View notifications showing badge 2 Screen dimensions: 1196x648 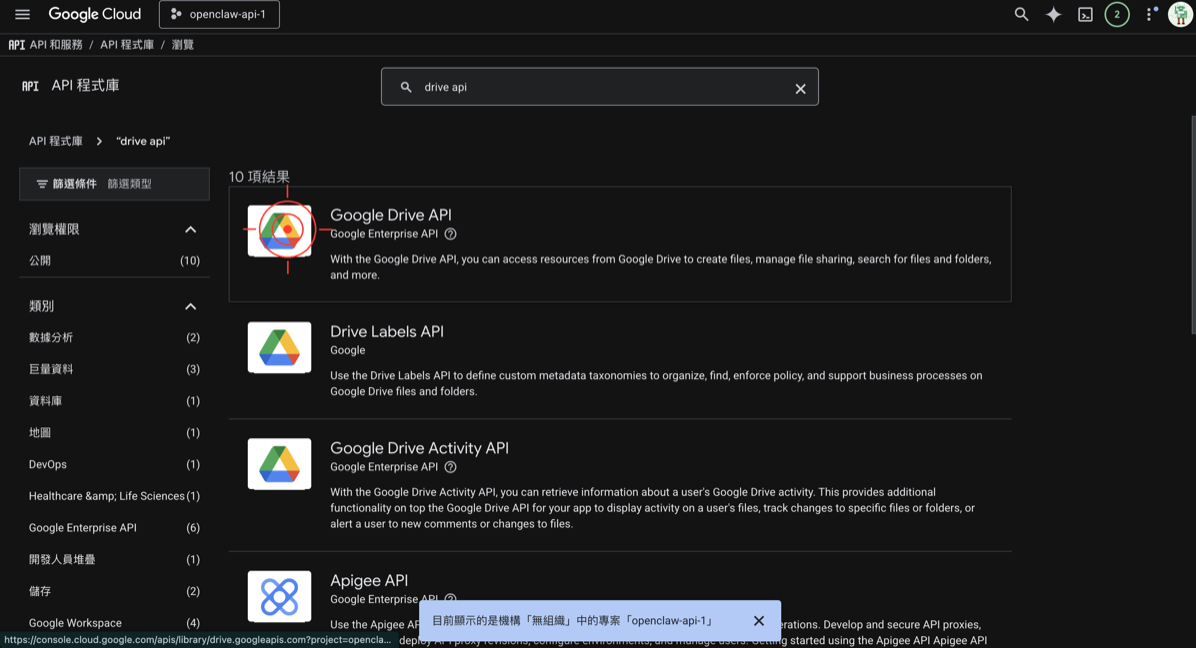tap(1117, 14)
